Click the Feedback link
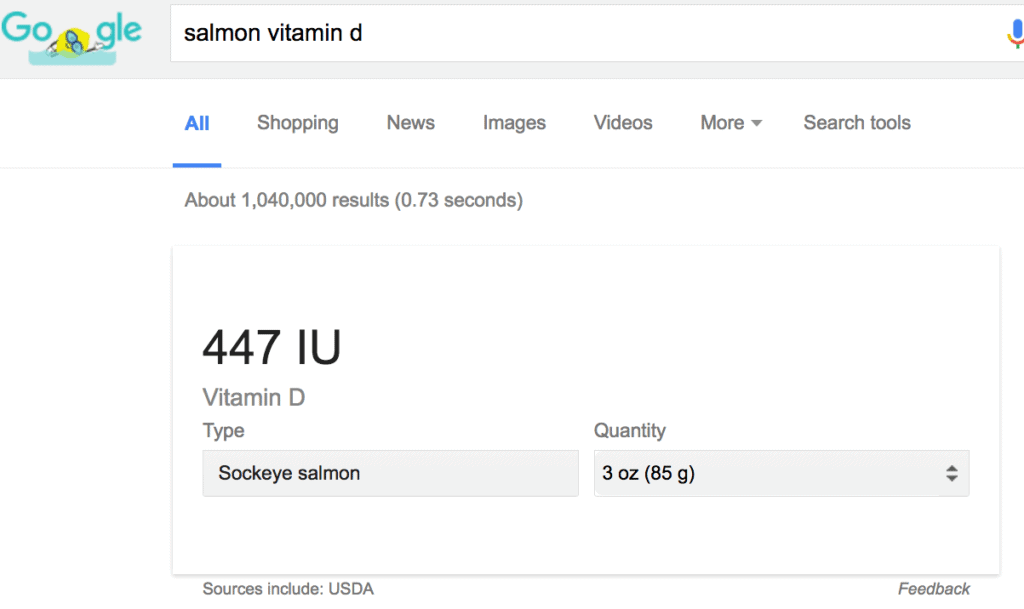 [933, 589]
